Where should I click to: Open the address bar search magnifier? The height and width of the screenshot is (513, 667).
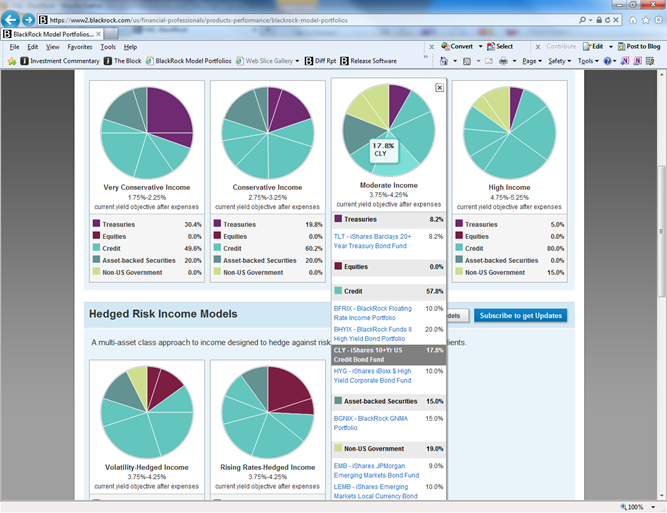(582, 20)
